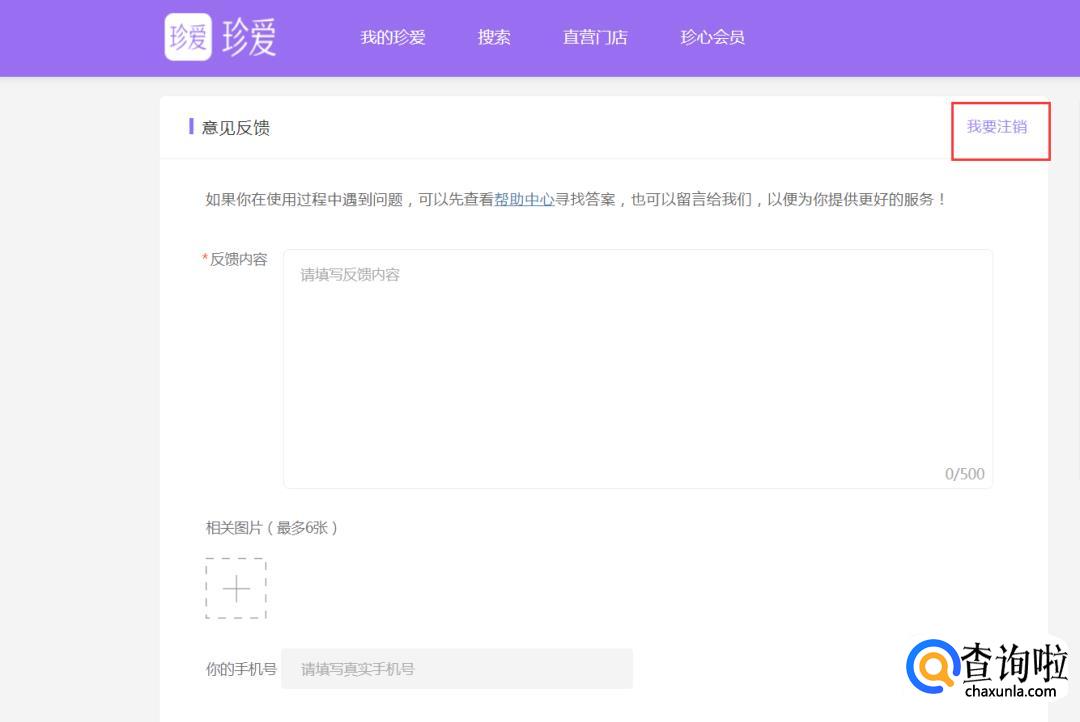This screenshot has width=1080, height=722.
Task: Click the purple bar beside 意见反馈
Action: pos(191,126)
